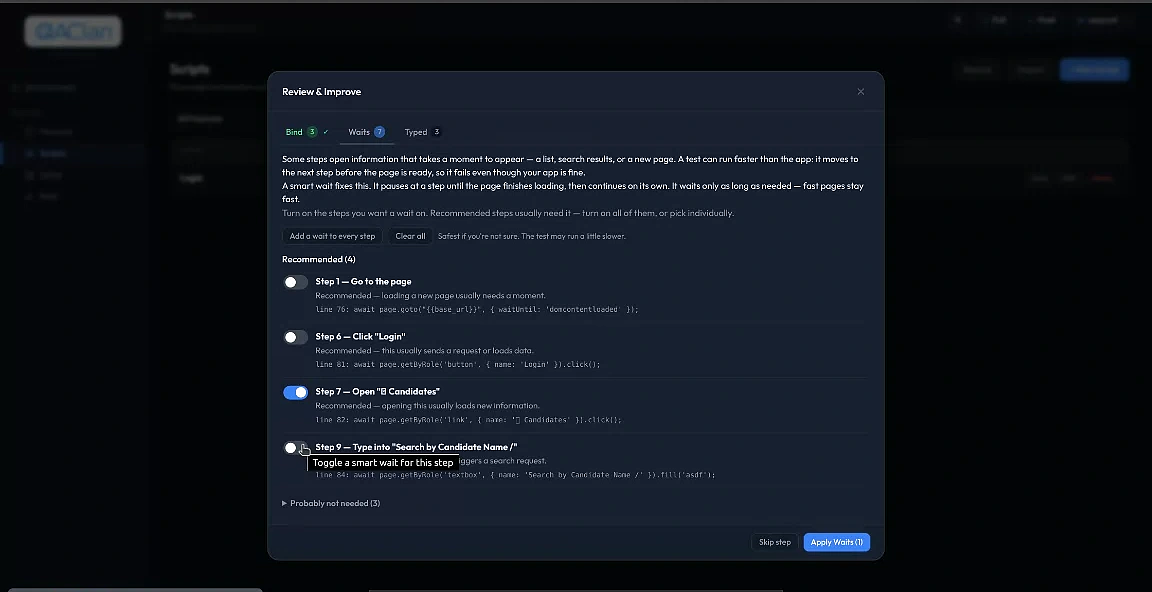Click the Step 7 — Open Candidates title

[377, 391]
